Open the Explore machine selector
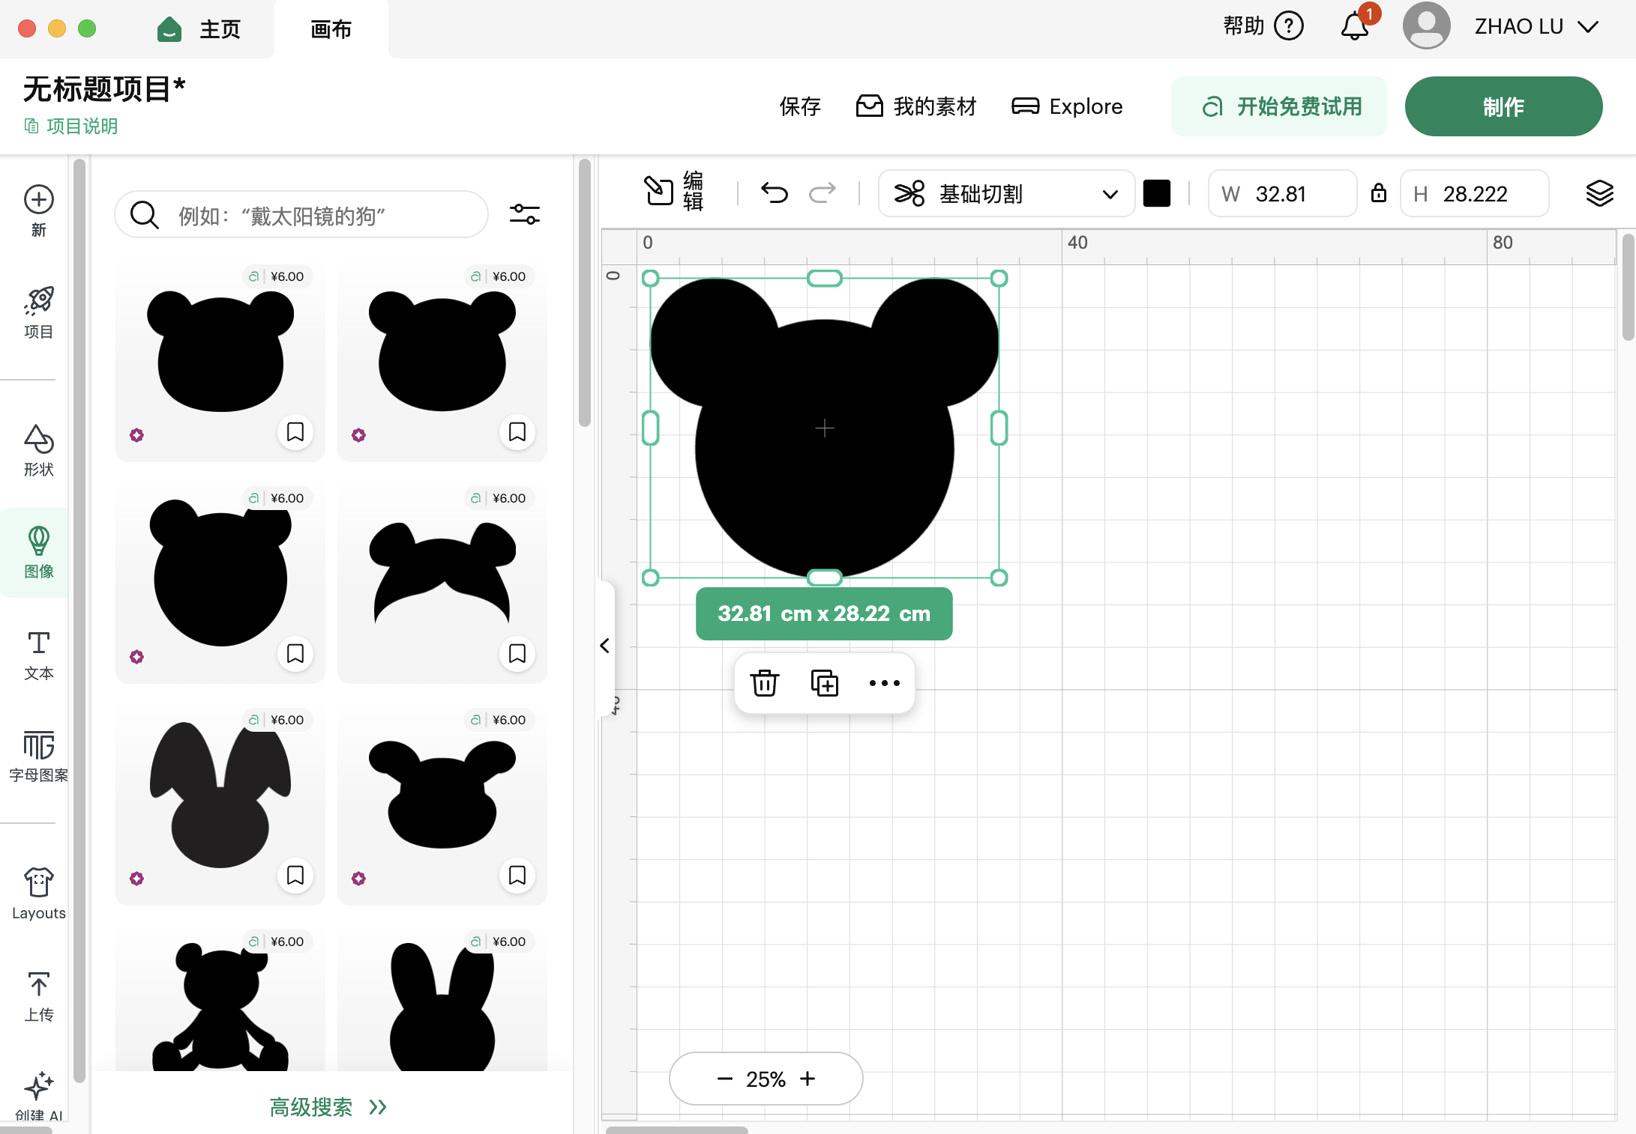The height and width of the screenshot is (1134, 1636). point(1067,106)
